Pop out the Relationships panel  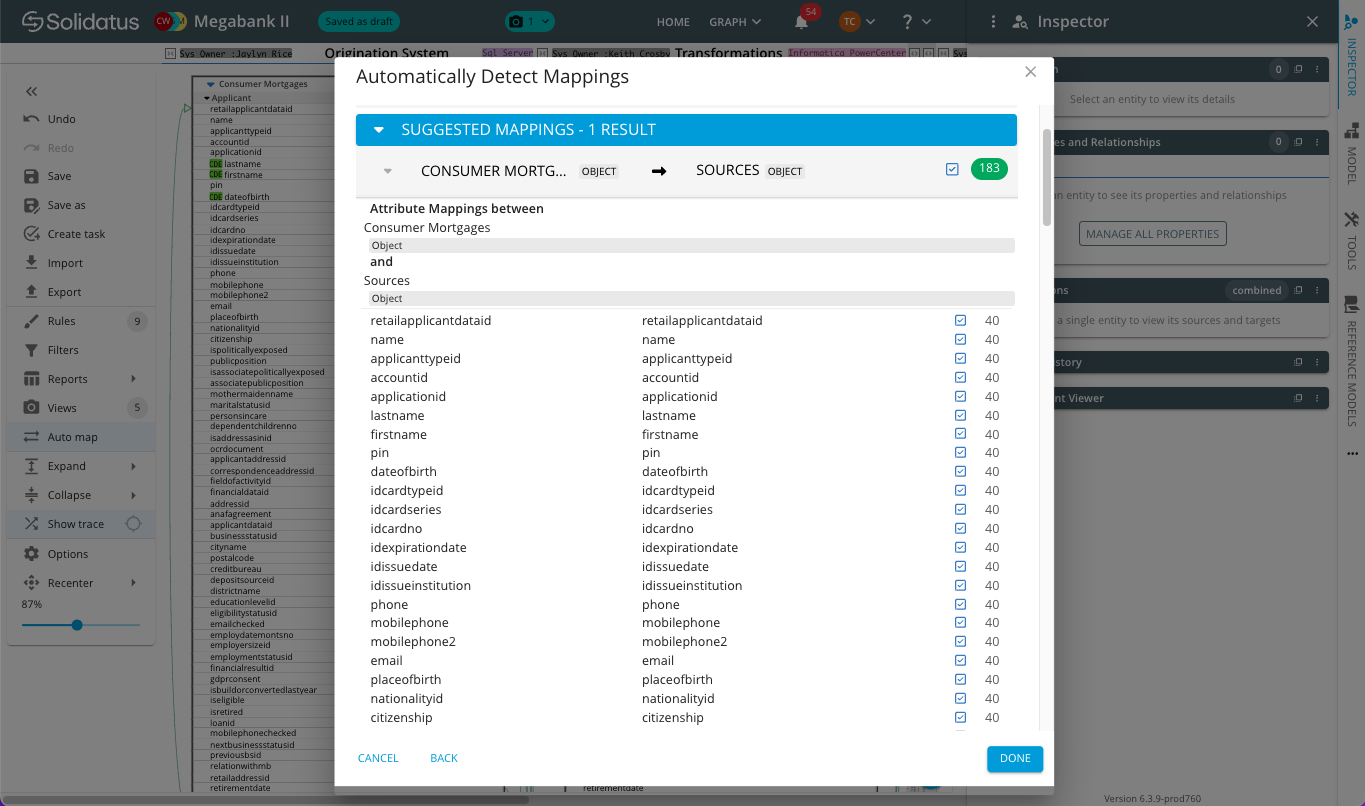[1298, 142]
